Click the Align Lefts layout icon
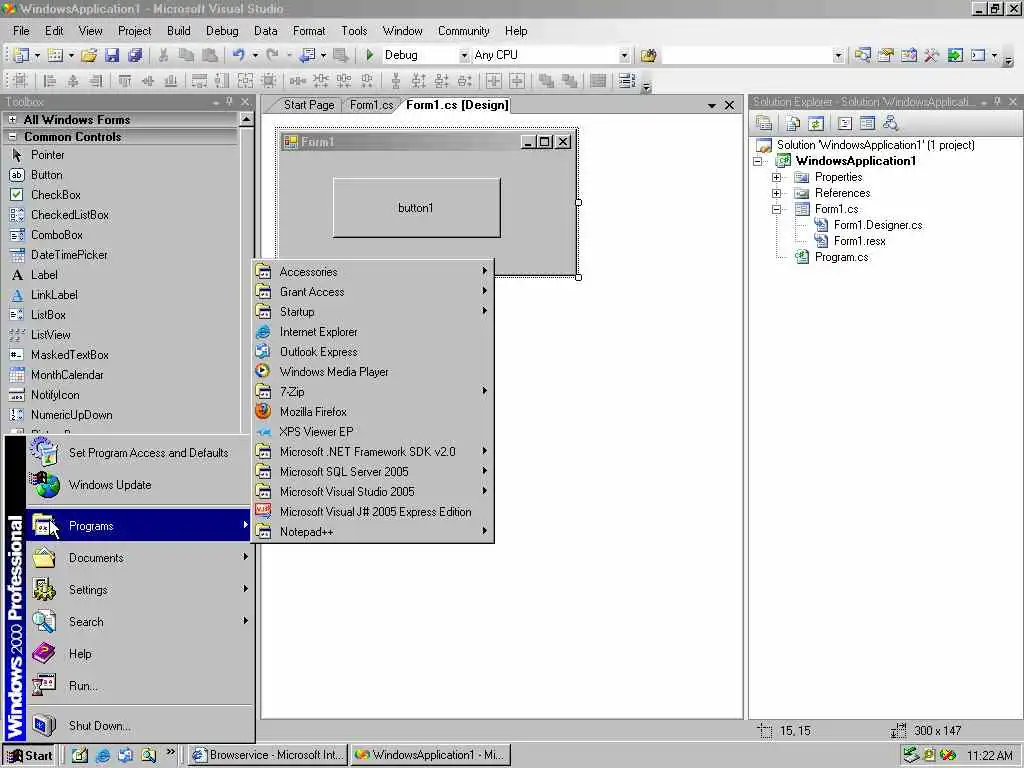 tap(50, 81)
